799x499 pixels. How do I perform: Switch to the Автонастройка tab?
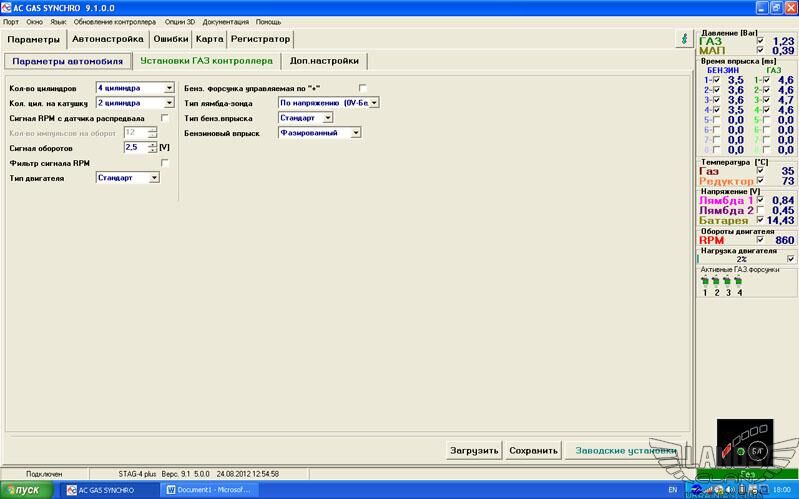pyautogui.click(x=108, y=39)
